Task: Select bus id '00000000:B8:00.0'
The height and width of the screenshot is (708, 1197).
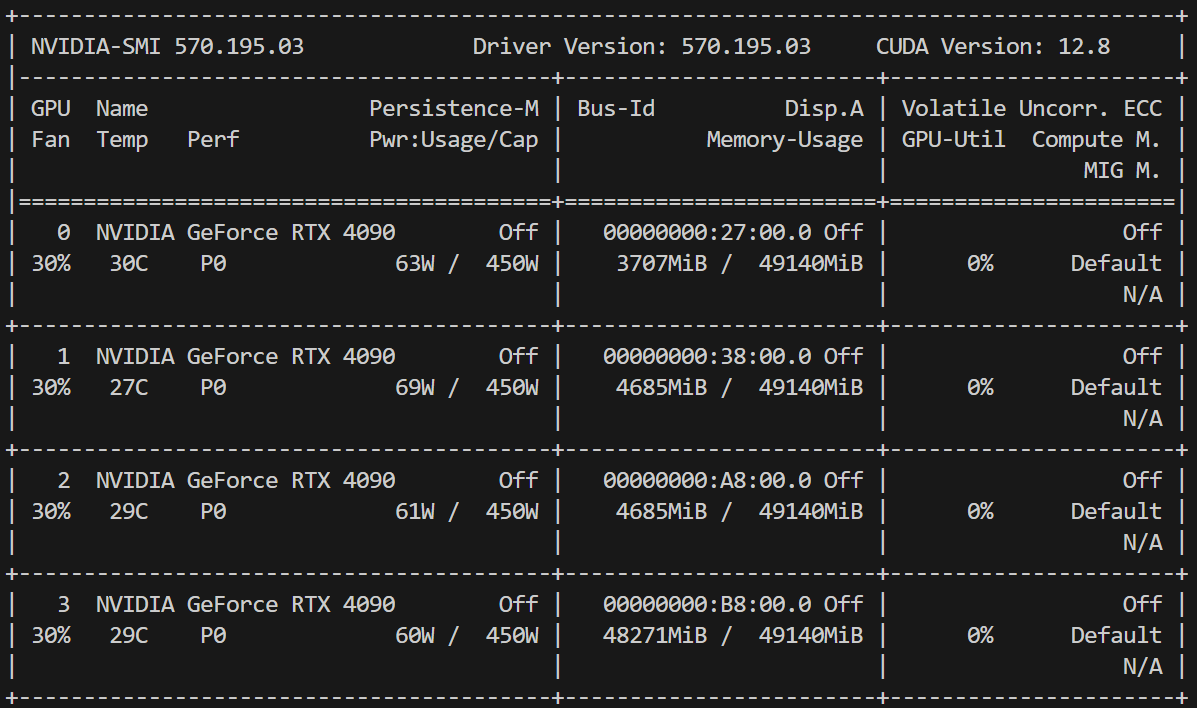Action: [707, 605]
